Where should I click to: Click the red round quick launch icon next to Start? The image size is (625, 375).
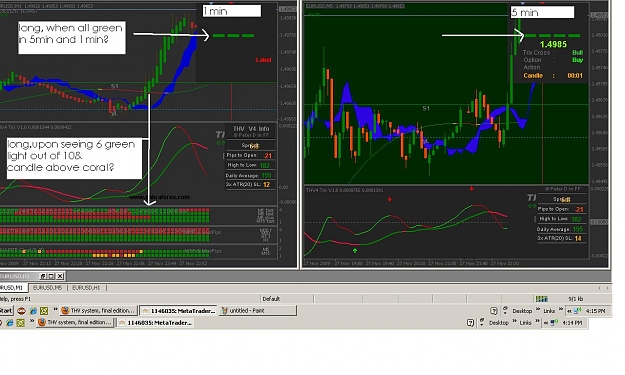point(22,310)
